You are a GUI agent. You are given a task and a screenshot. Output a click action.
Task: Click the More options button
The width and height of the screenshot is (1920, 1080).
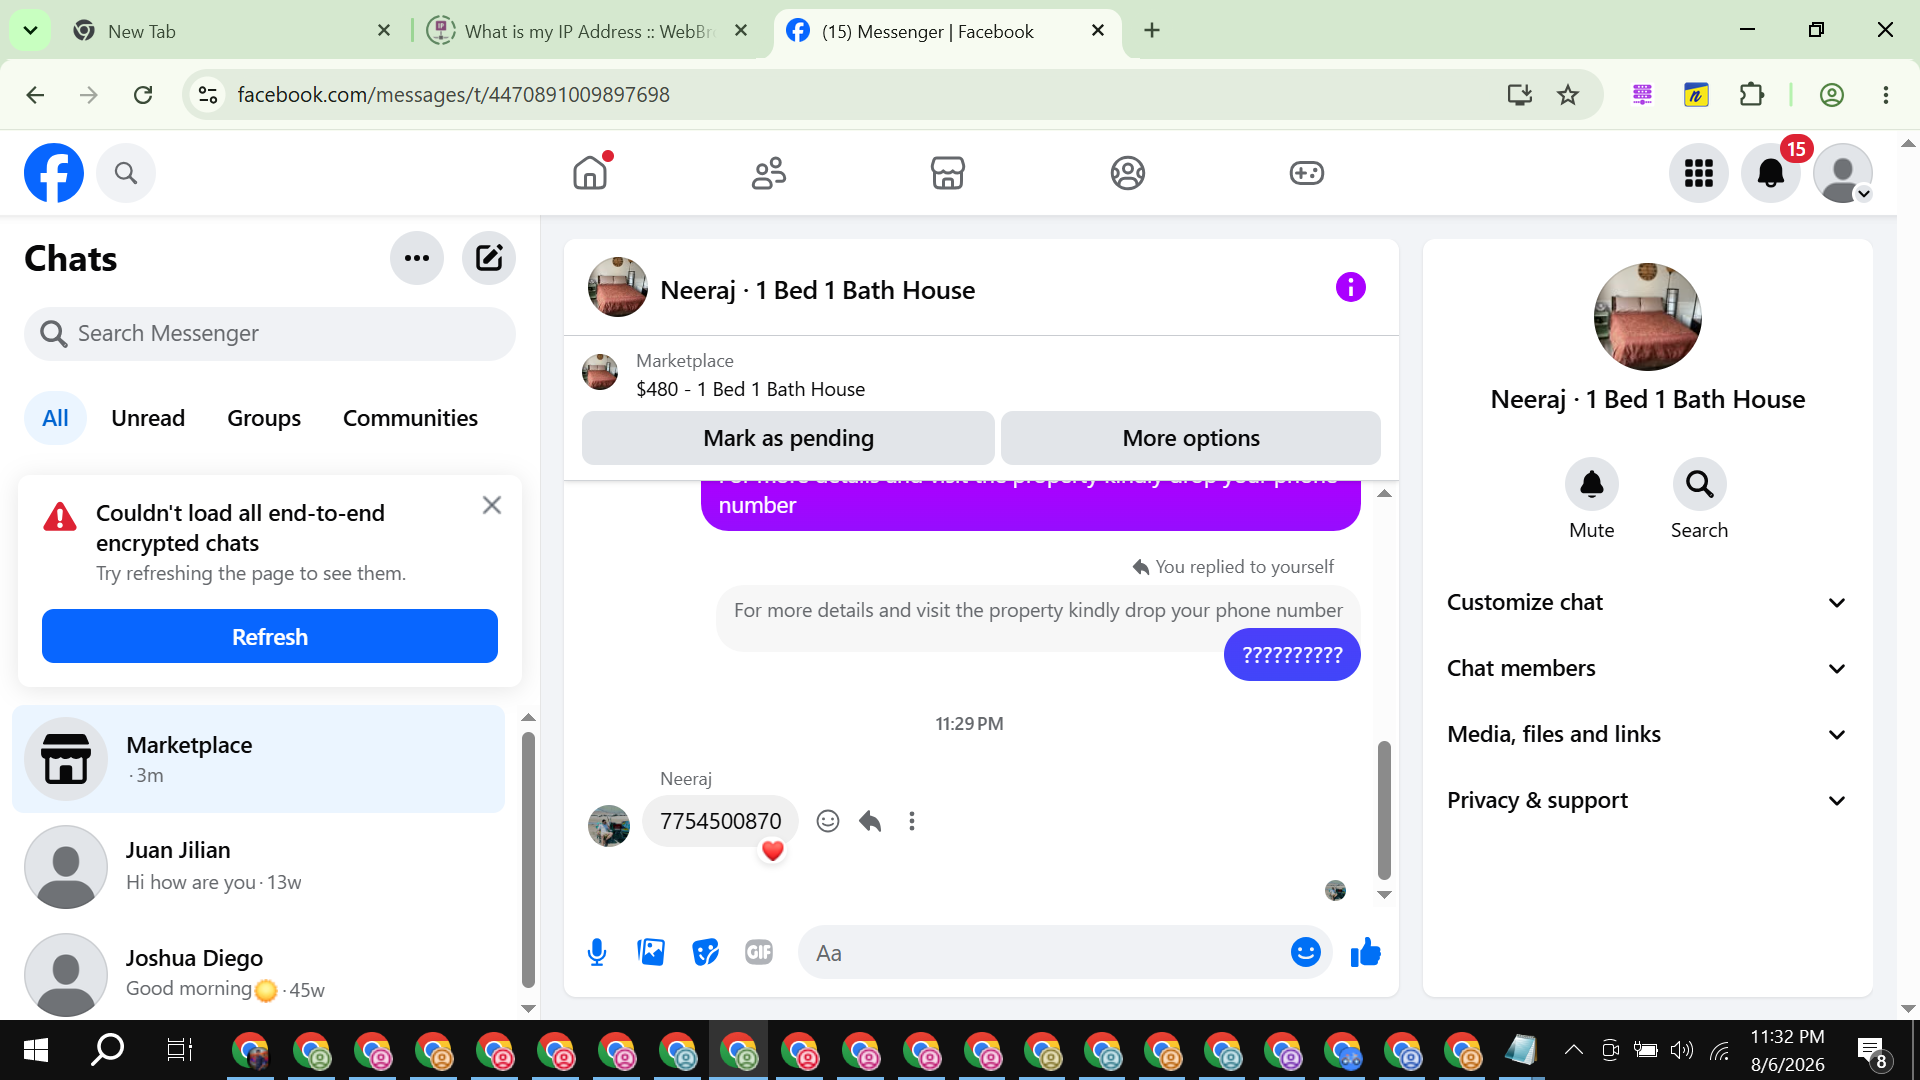[1191, 438]
